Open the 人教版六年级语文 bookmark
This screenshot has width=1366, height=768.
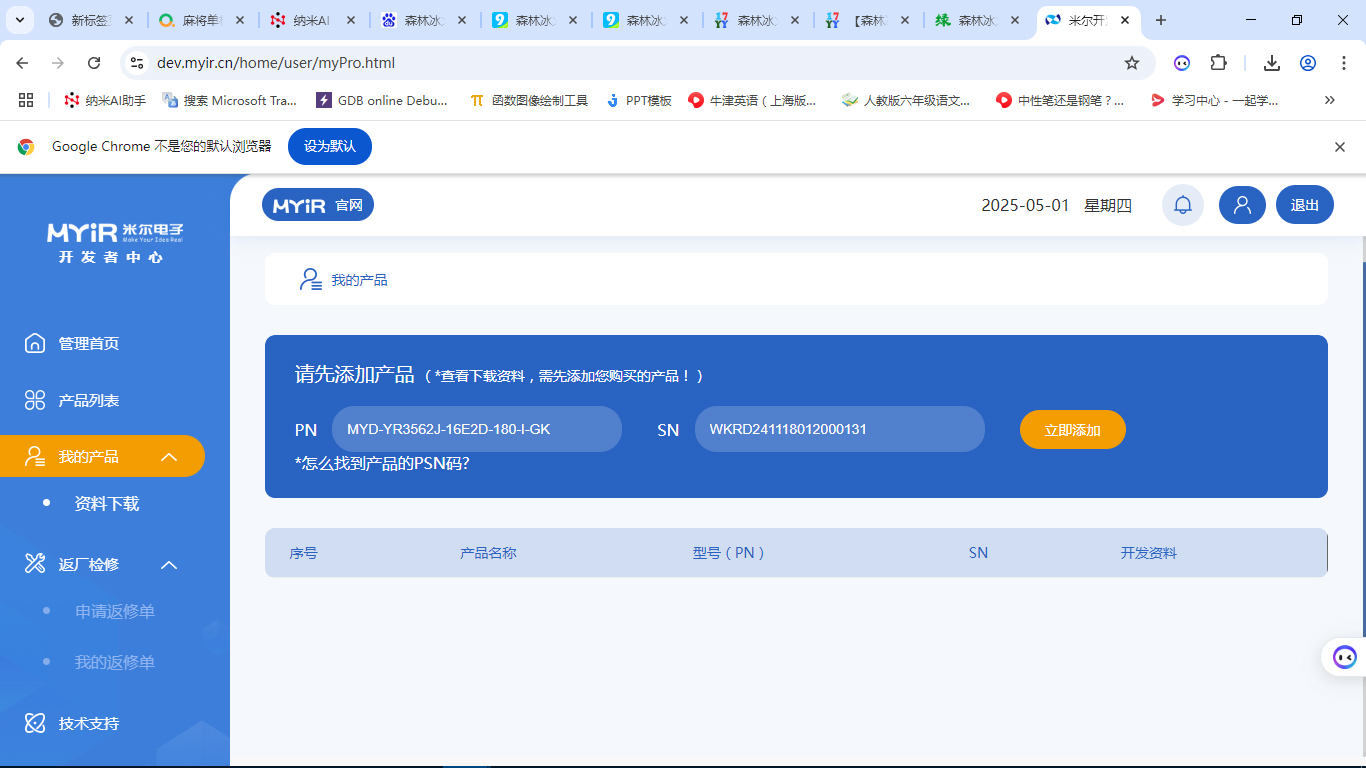click(906, 100)
